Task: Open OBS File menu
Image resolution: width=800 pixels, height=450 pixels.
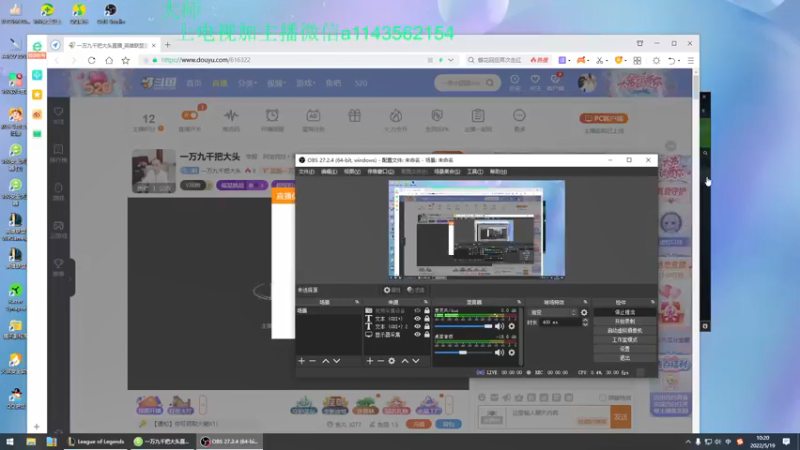Action: [307, 172]
